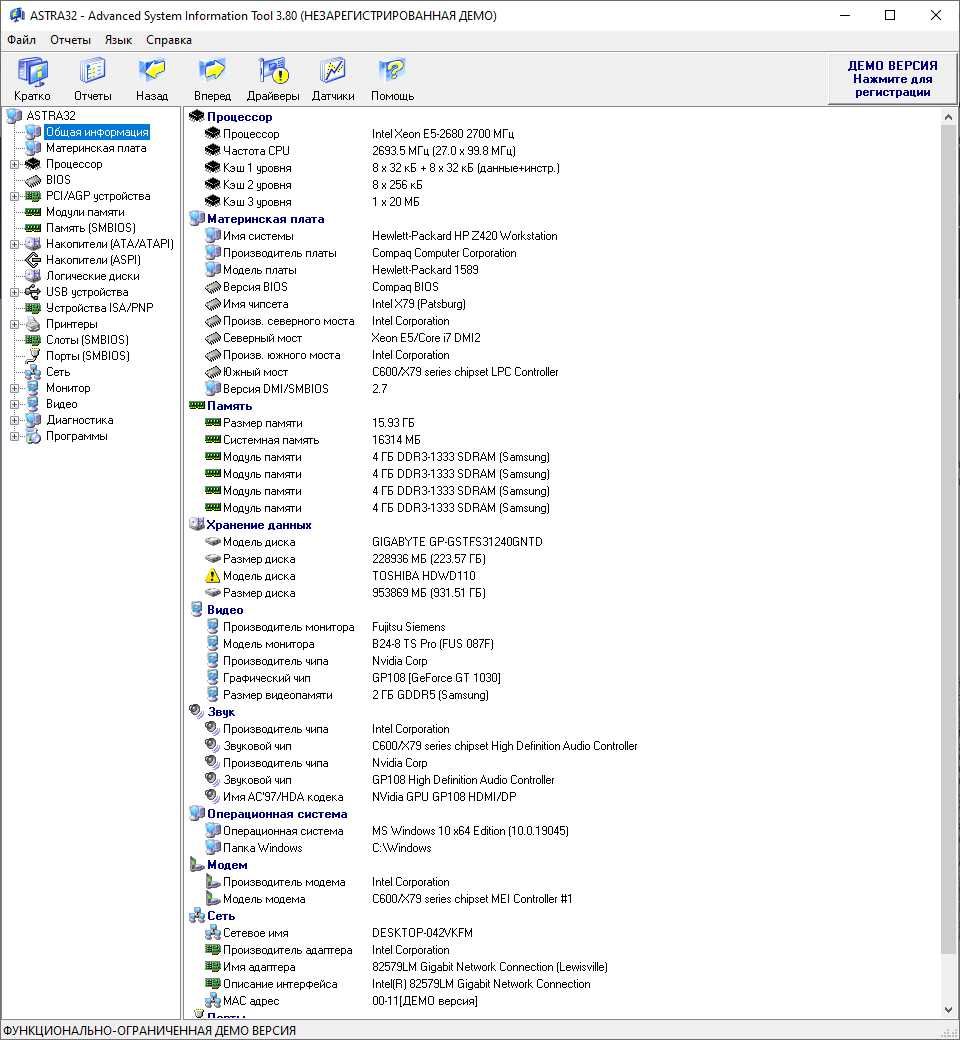
Task: Click the Версия DMI/SMBIOS row label
Action: pyautogui.click(x=275, y=389)
